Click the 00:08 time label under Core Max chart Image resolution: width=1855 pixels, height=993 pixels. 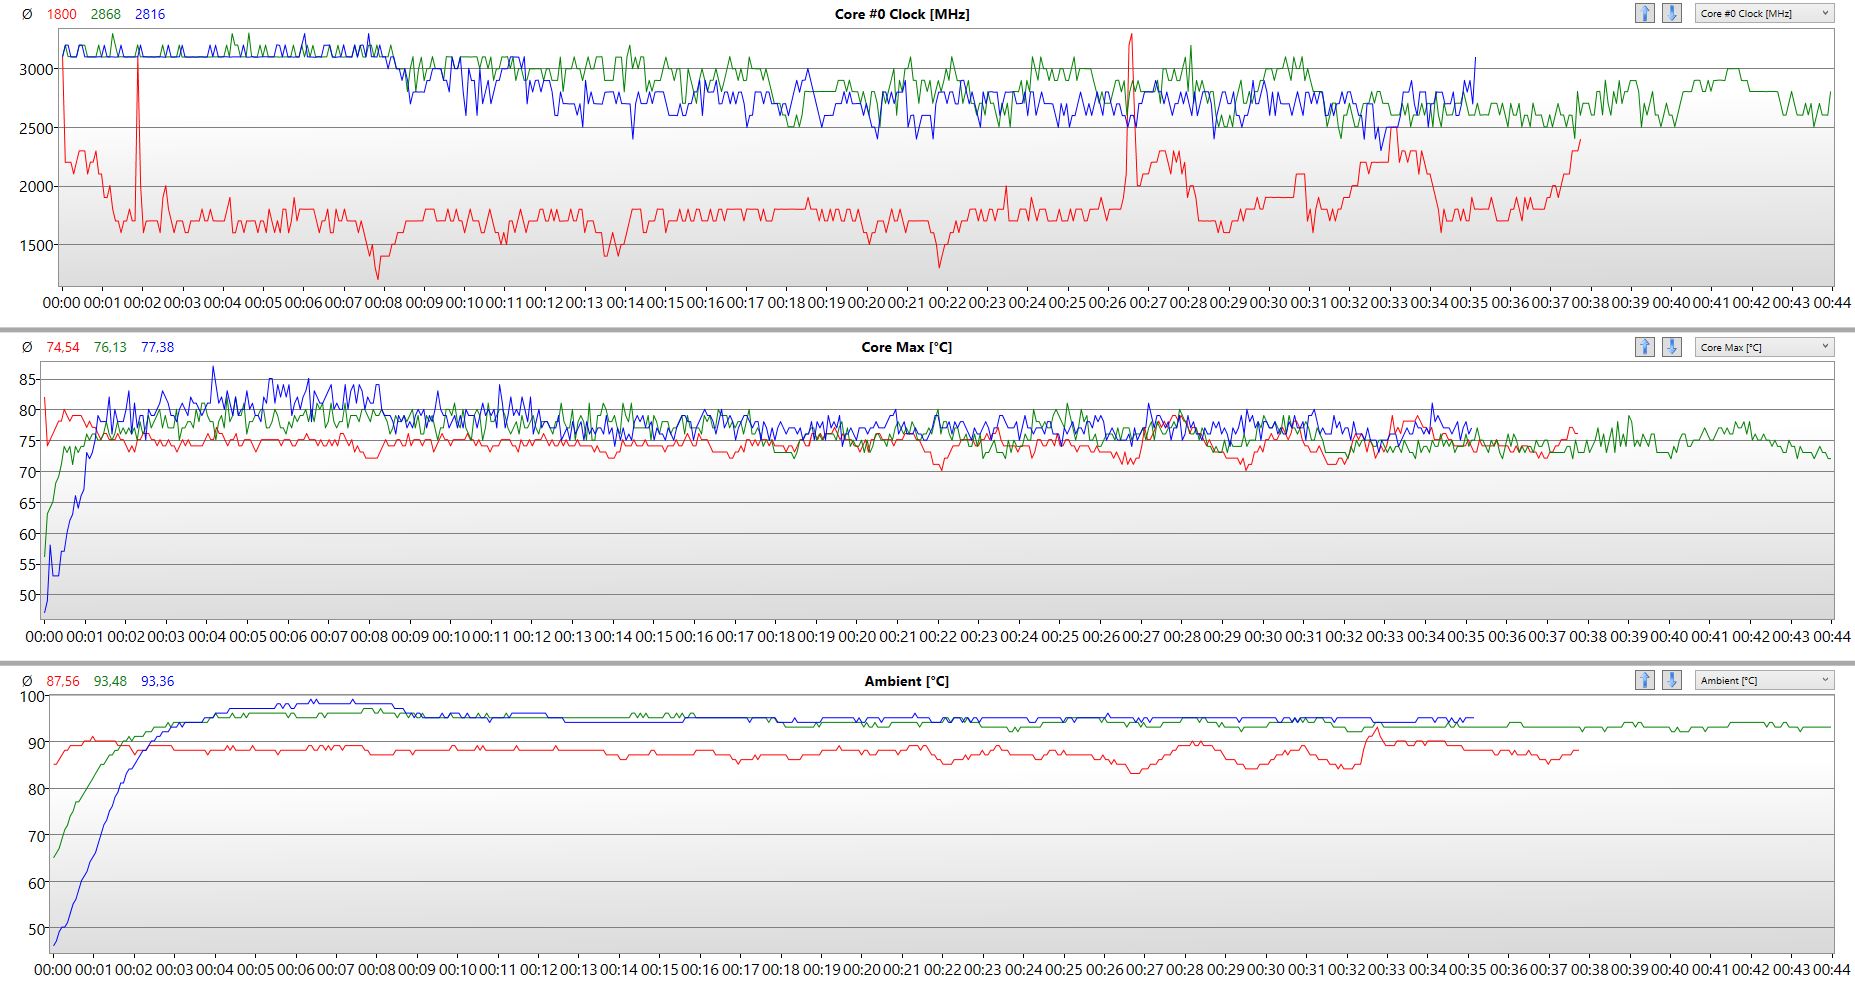tap(370, 636)
